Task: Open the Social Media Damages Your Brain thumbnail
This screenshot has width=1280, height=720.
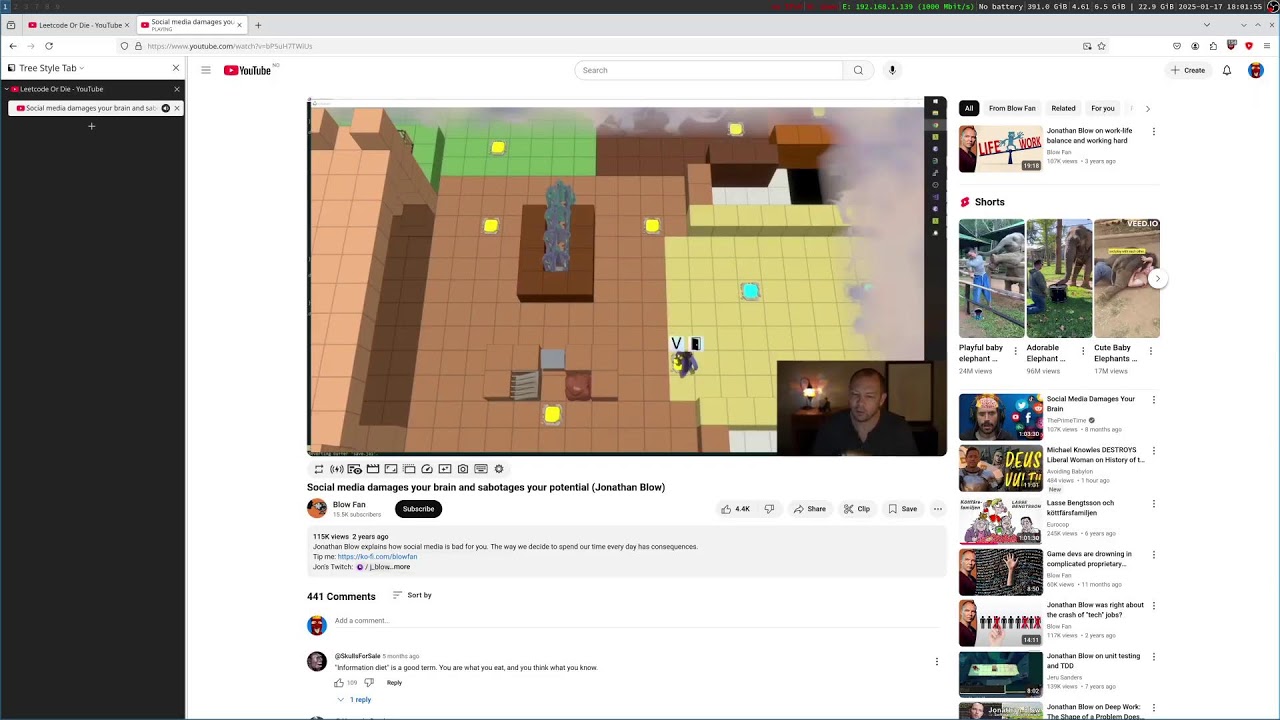Action: click(1000, 417)
